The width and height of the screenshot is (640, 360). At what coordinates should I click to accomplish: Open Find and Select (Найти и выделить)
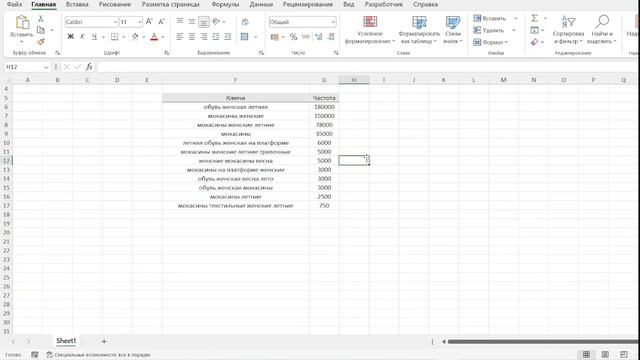[602, 29]
